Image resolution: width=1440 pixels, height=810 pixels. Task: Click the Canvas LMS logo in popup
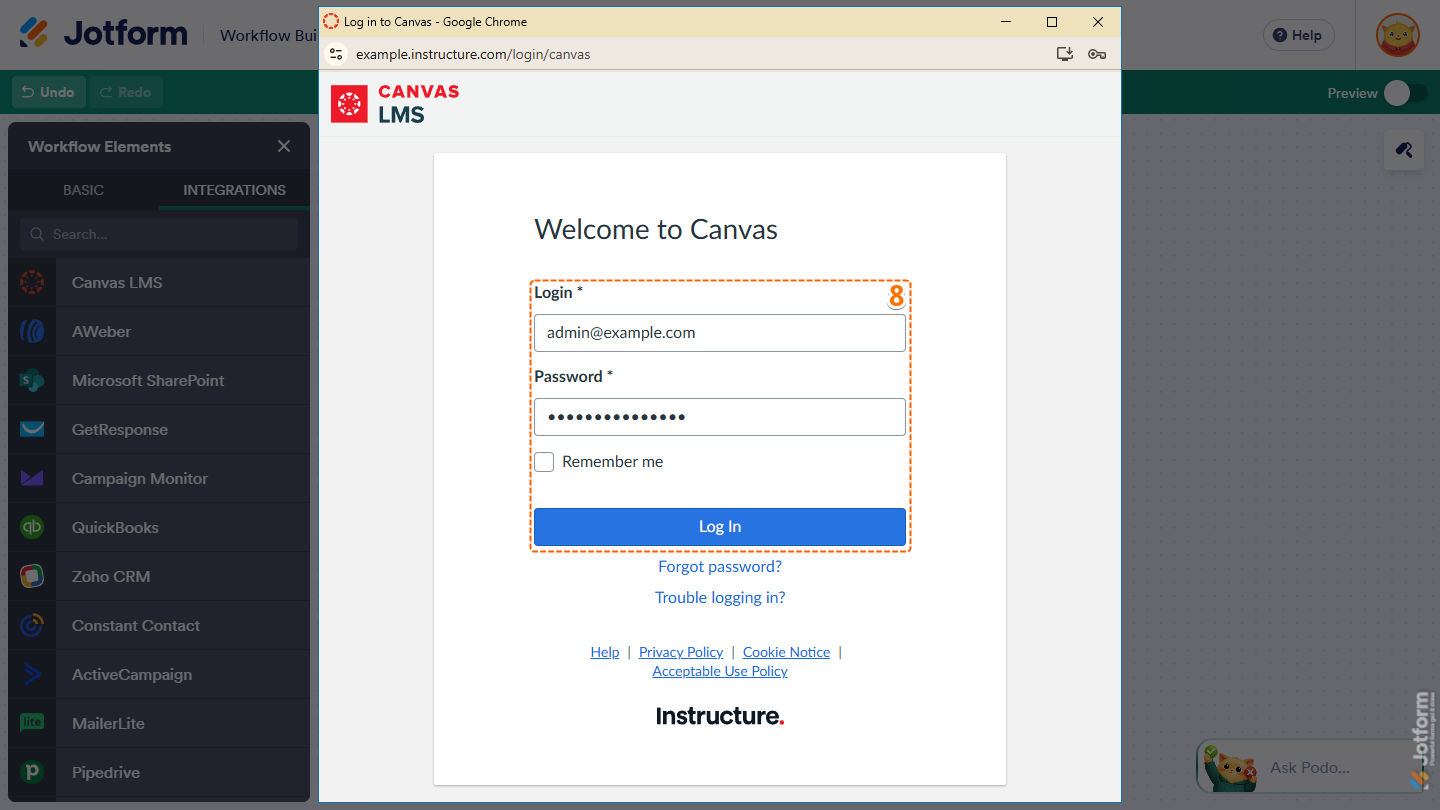[x=396, y=103]
